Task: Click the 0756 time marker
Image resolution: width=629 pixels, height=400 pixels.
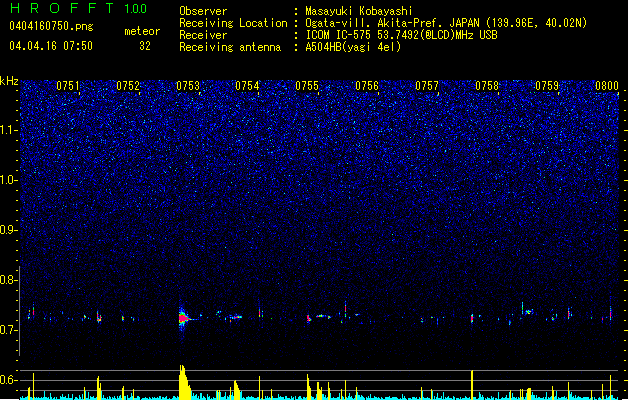Action: point(367,86)
